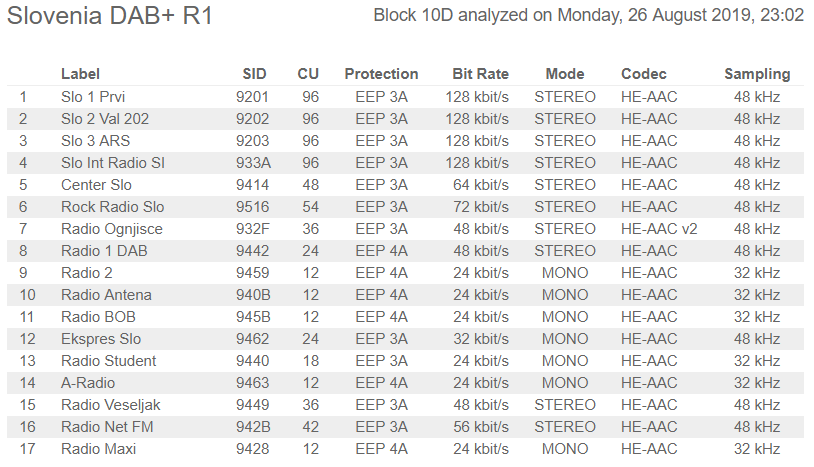
Task: Click the Mode column header
Action: [x=565, y=74]
